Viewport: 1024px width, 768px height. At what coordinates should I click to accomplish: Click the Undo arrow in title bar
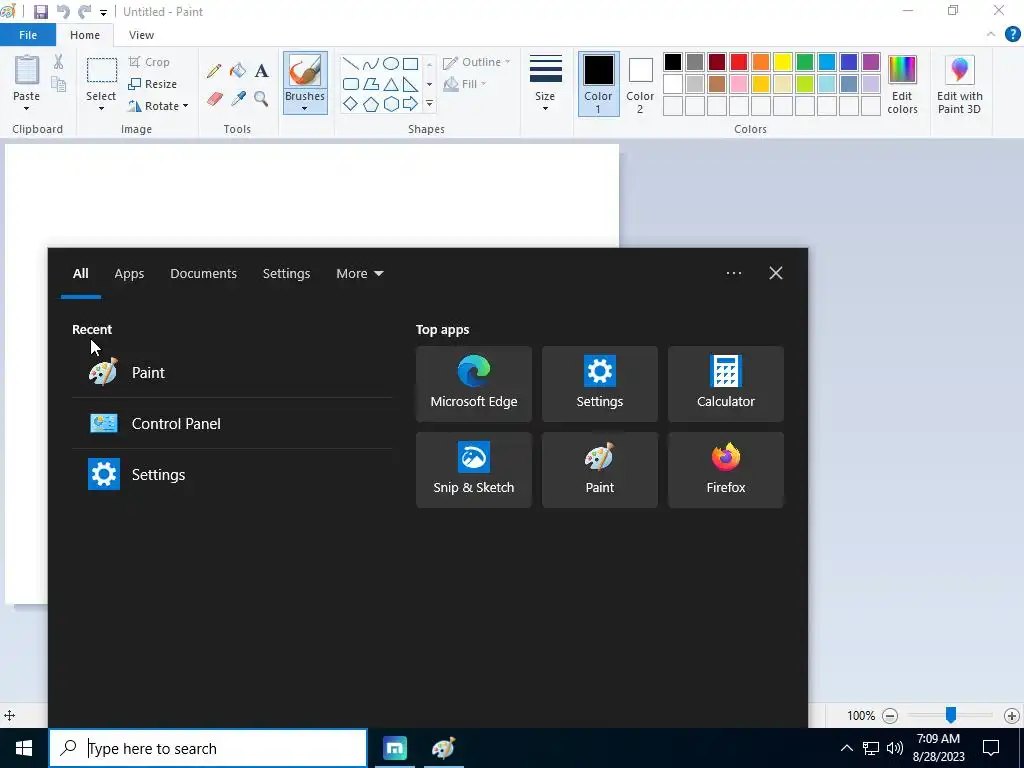(x=63, y=12)
